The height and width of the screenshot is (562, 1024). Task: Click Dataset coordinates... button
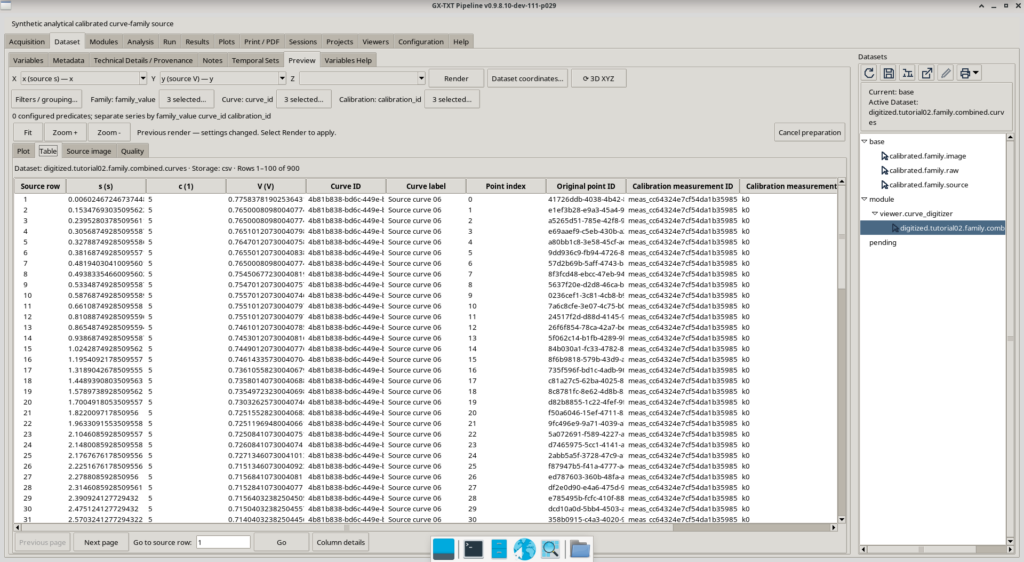527,78
